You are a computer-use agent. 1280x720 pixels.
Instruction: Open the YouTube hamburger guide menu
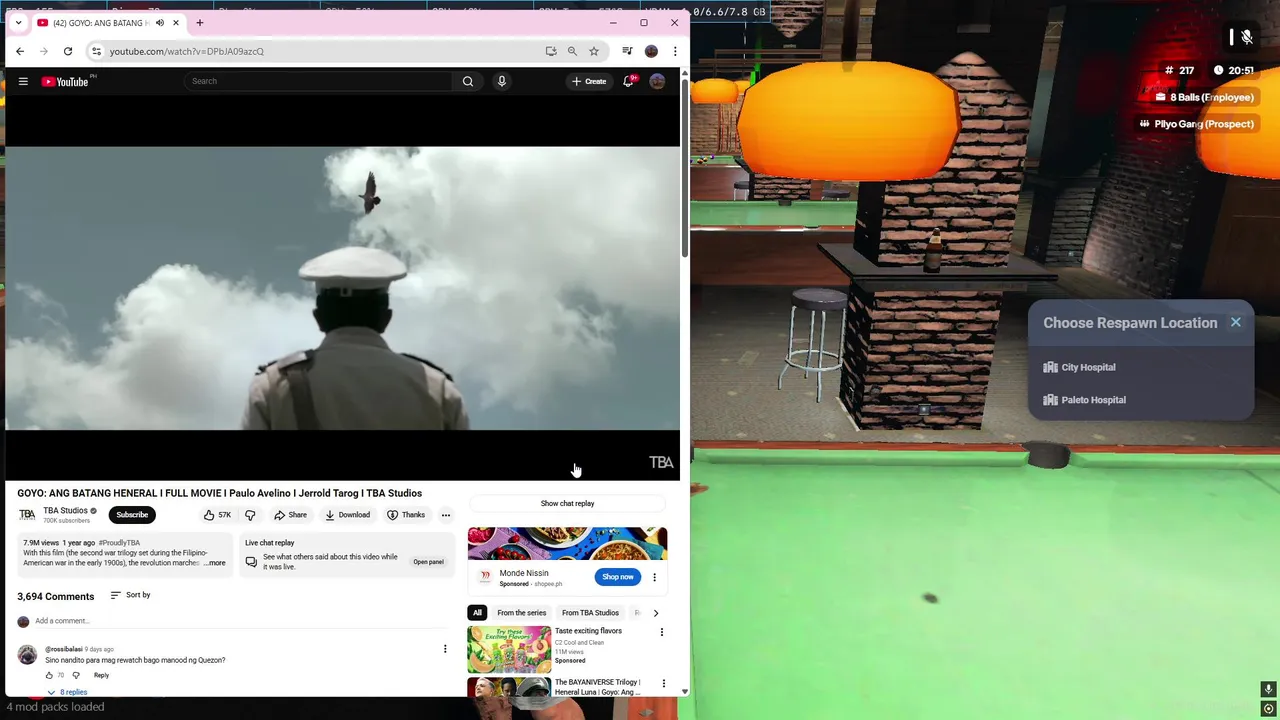pyautogui.click(x=23, y=81)
